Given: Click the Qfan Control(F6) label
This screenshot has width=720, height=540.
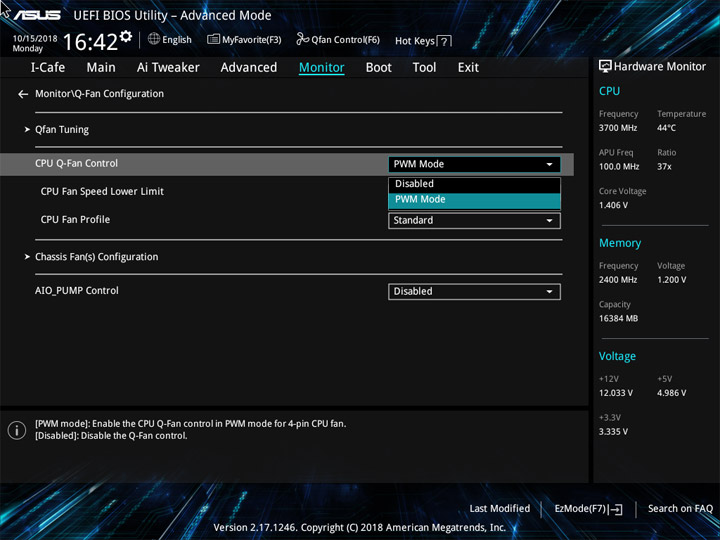Looking at the screenshot, I should [x=345, y=40].
